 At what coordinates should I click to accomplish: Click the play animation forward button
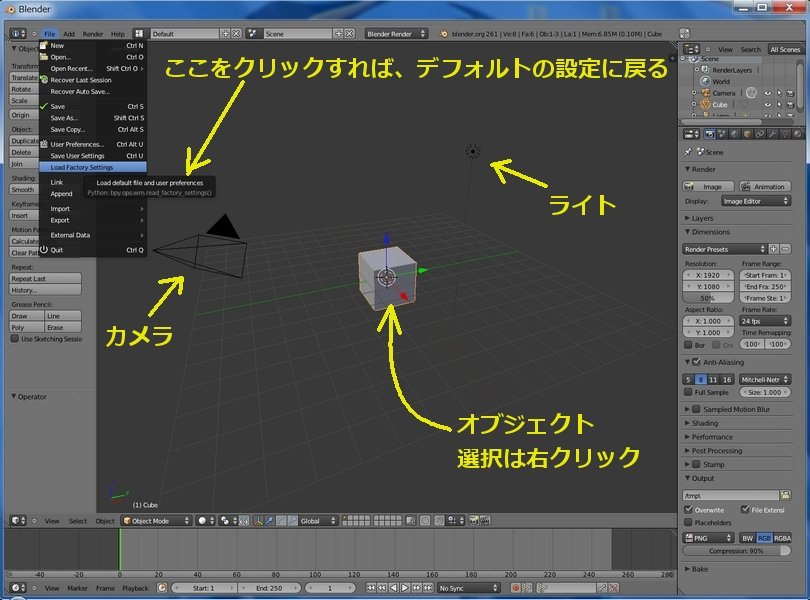(406, 588)
